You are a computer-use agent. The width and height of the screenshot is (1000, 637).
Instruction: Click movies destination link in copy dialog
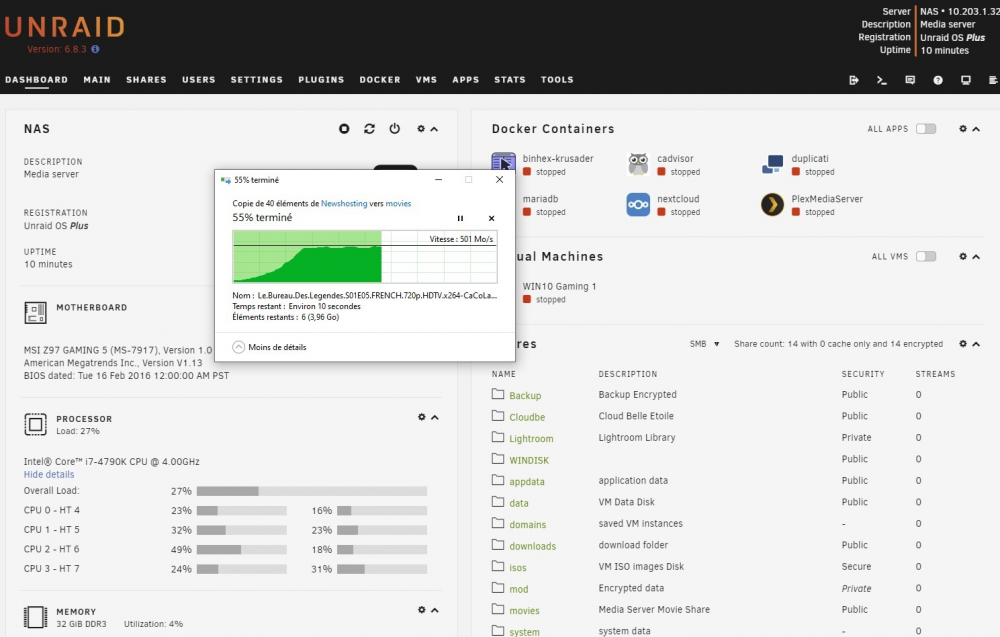click(398, 203)
